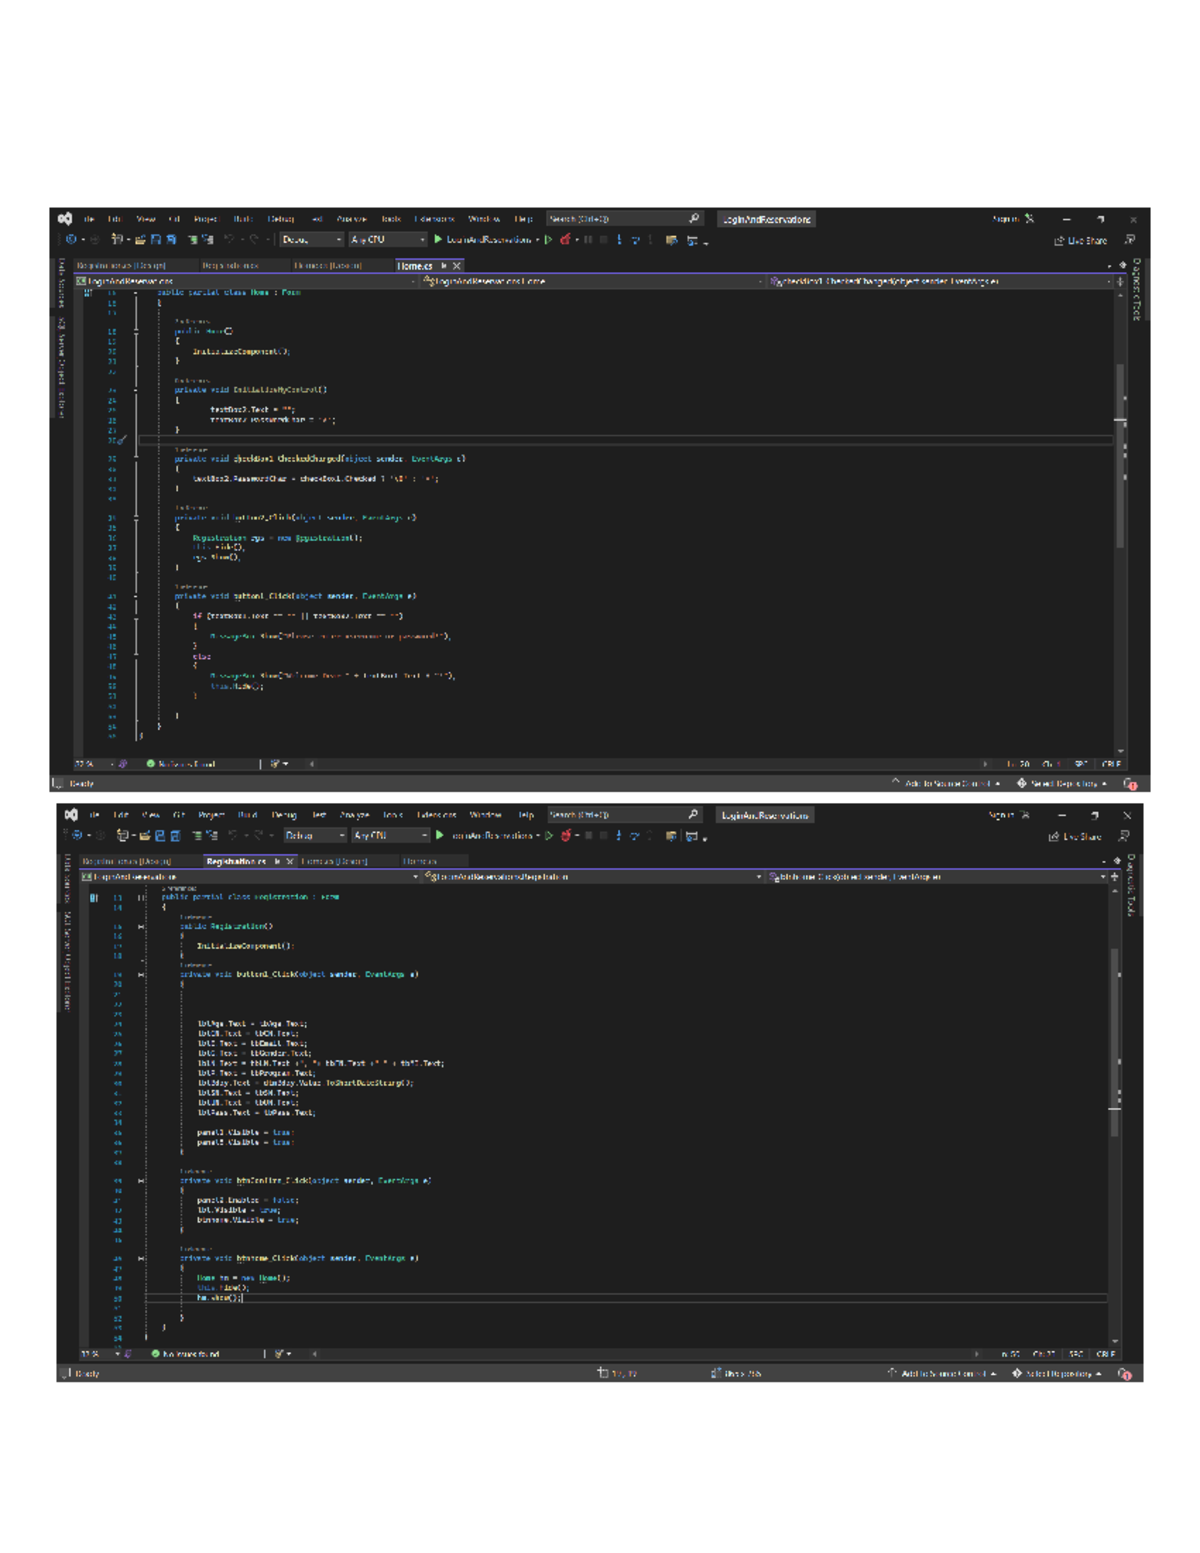
Task: Open the Debug menu in Home.cs window
Action: [x=280, y=219]
